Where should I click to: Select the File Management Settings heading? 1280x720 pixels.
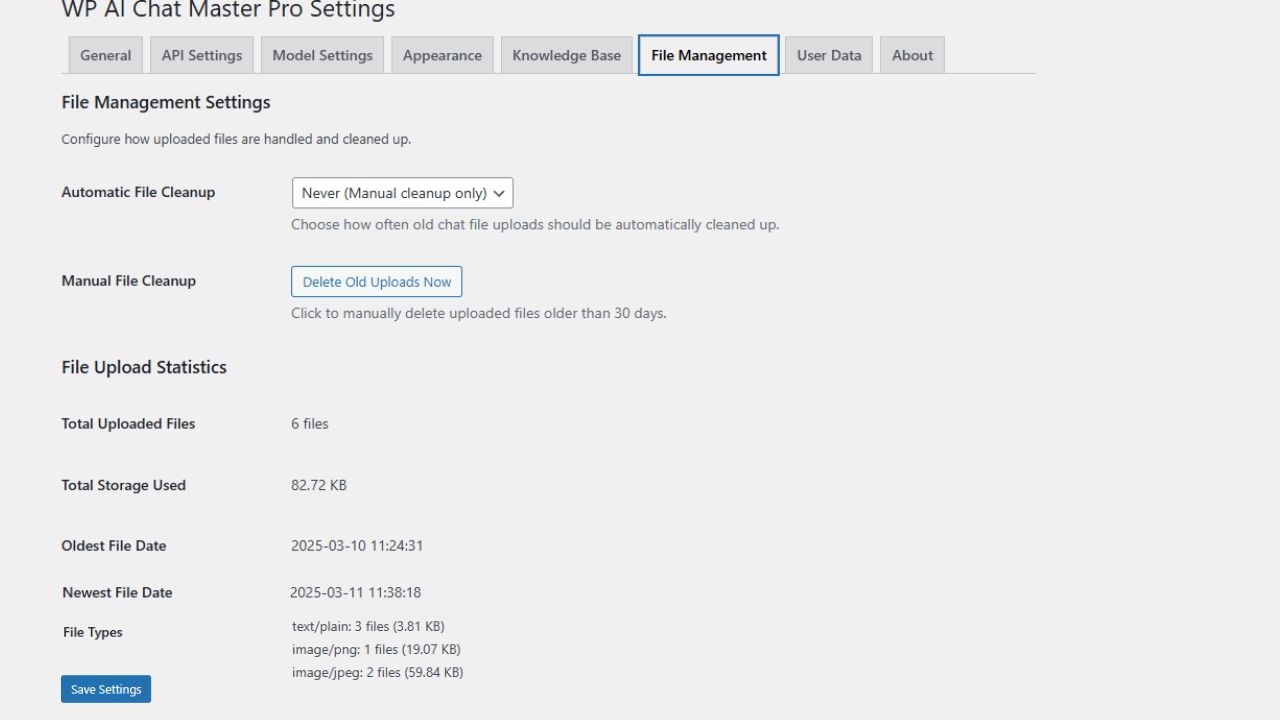pyautogui.click(x=166, y=102)
